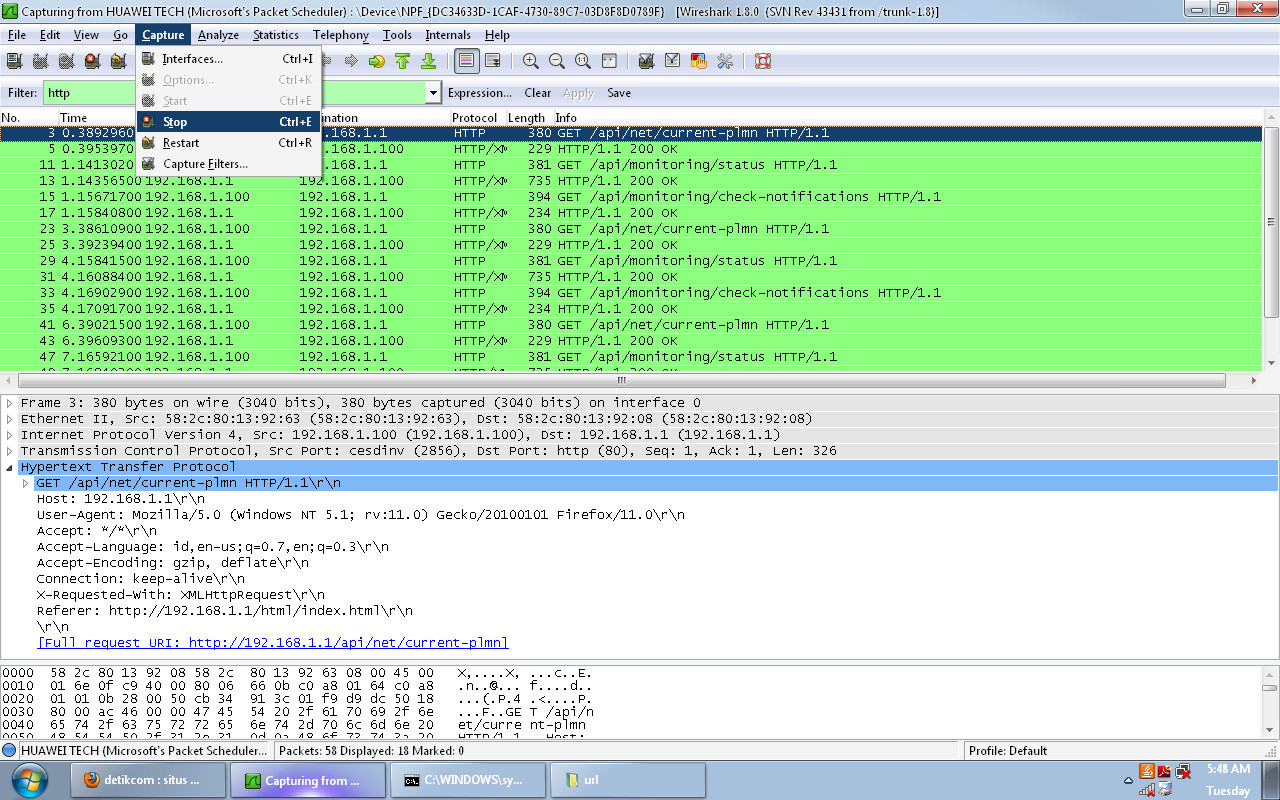Click the lifebuoy help toolbar icon
The width and height of the screenshot is (1280, 800).
pos(763,61)
